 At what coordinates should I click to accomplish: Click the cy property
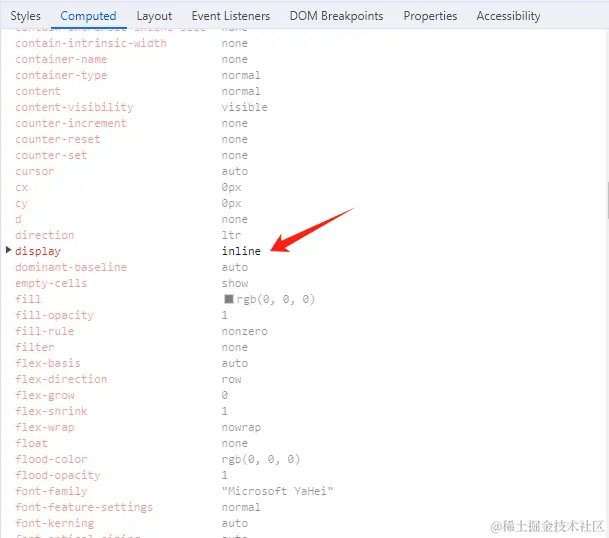pos(22,203)
